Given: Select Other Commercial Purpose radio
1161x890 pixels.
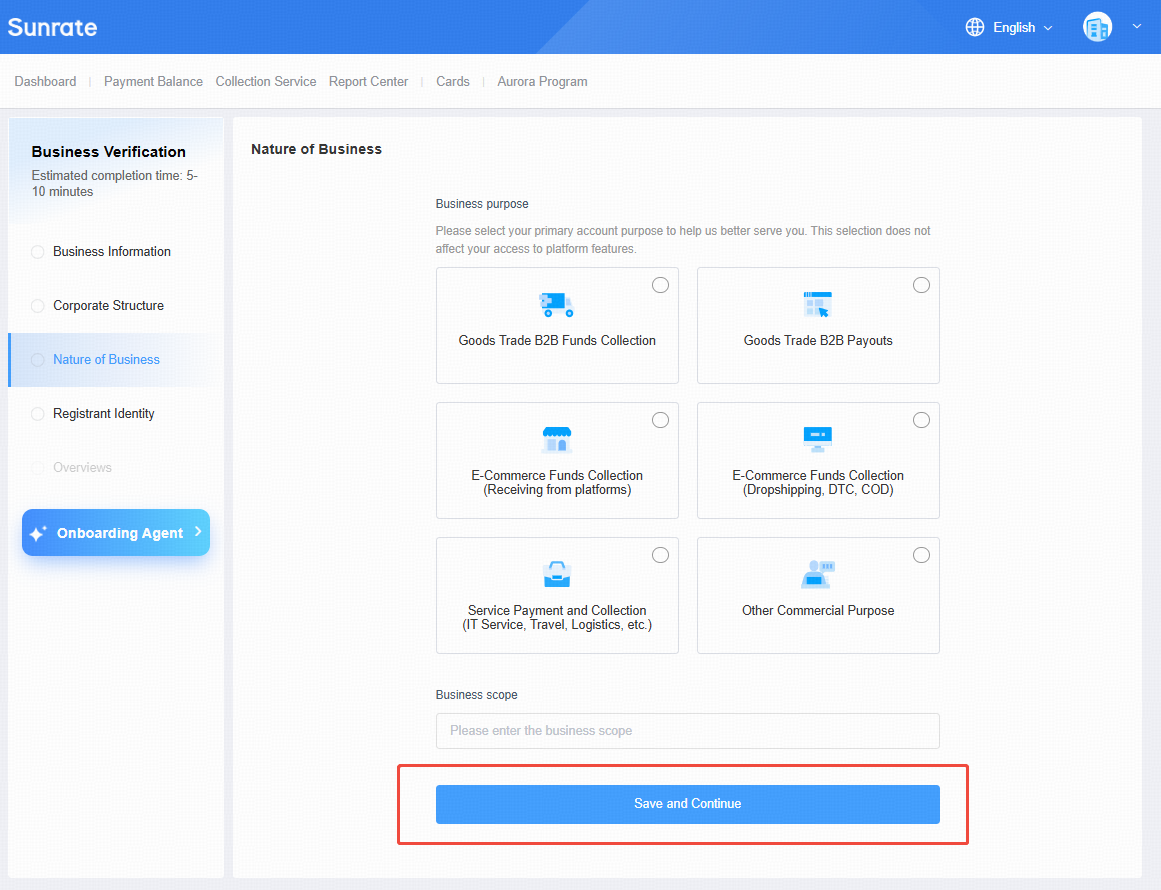Looking at the screenshot, I should [921, 555].
